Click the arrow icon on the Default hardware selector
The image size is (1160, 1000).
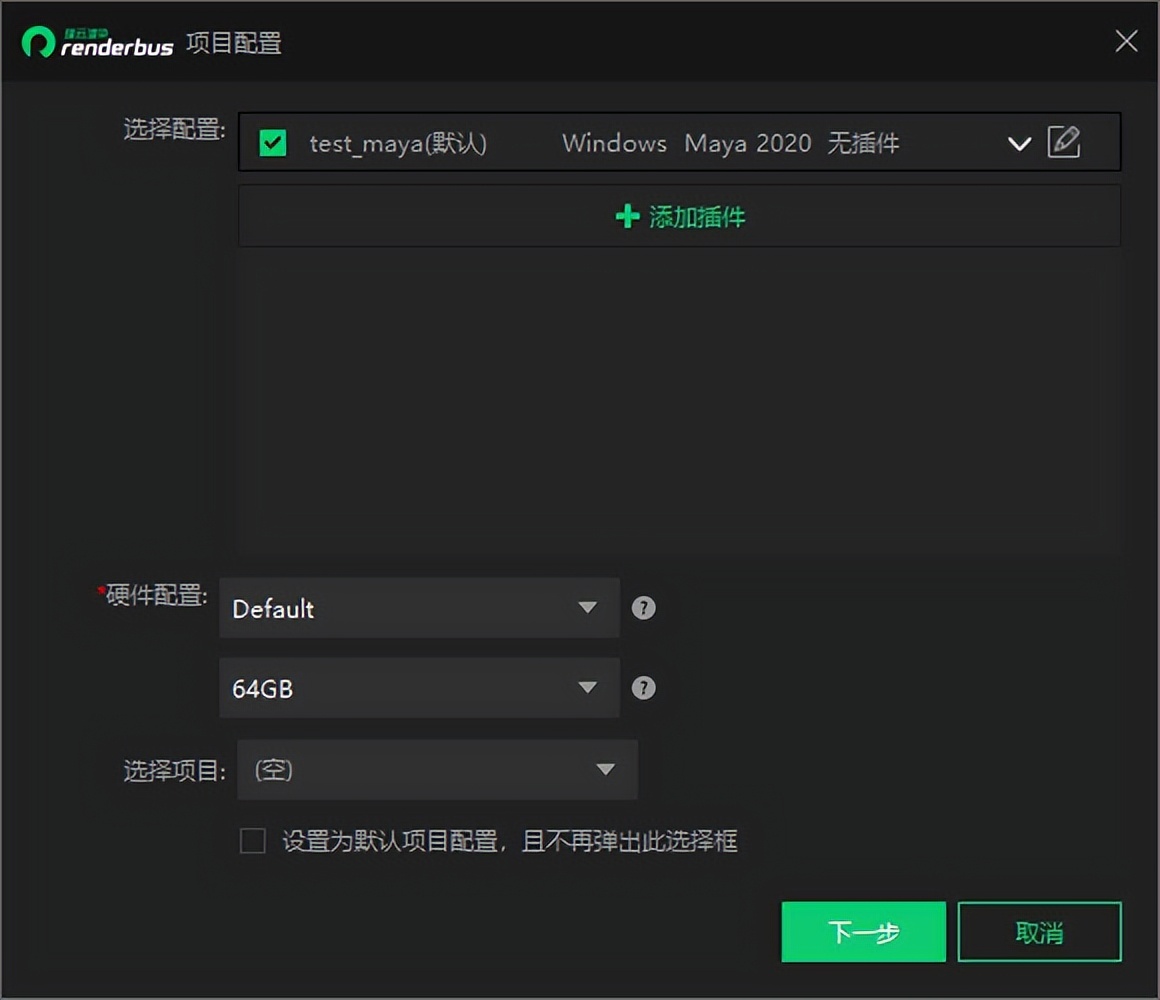tap(589, 608)
